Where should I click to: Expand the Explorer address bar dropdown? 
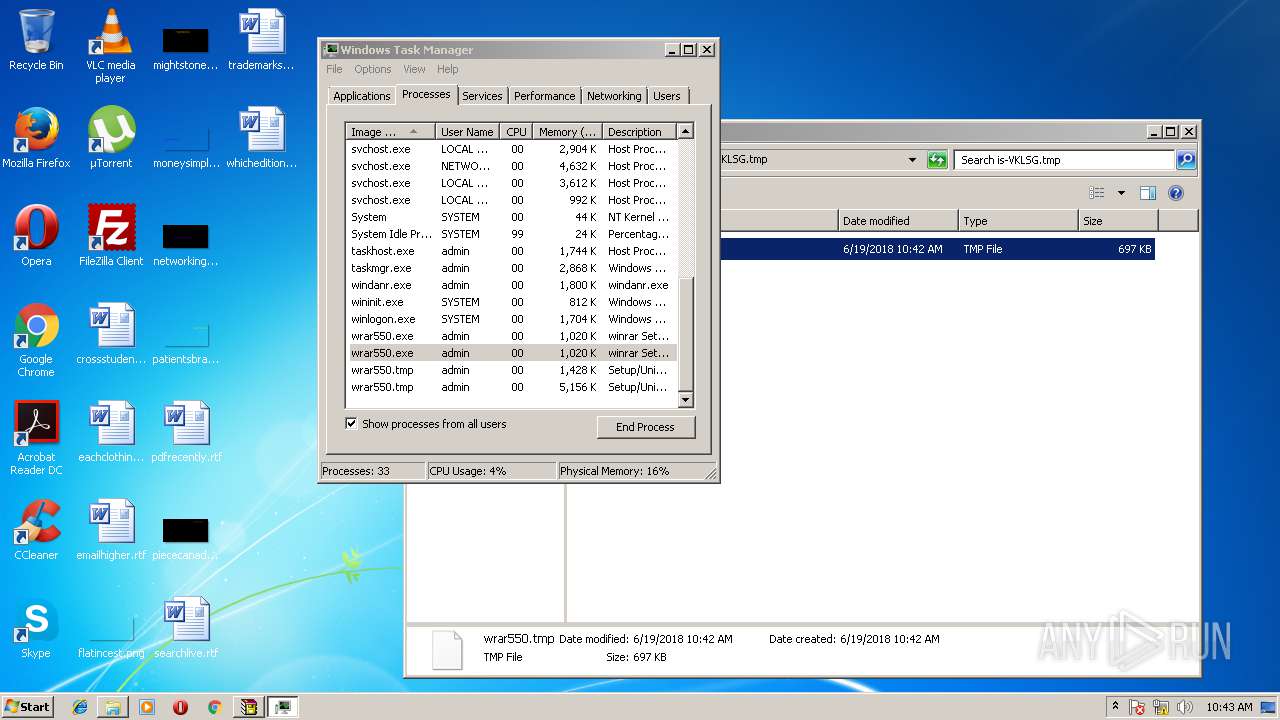click(x=912, y=160)
